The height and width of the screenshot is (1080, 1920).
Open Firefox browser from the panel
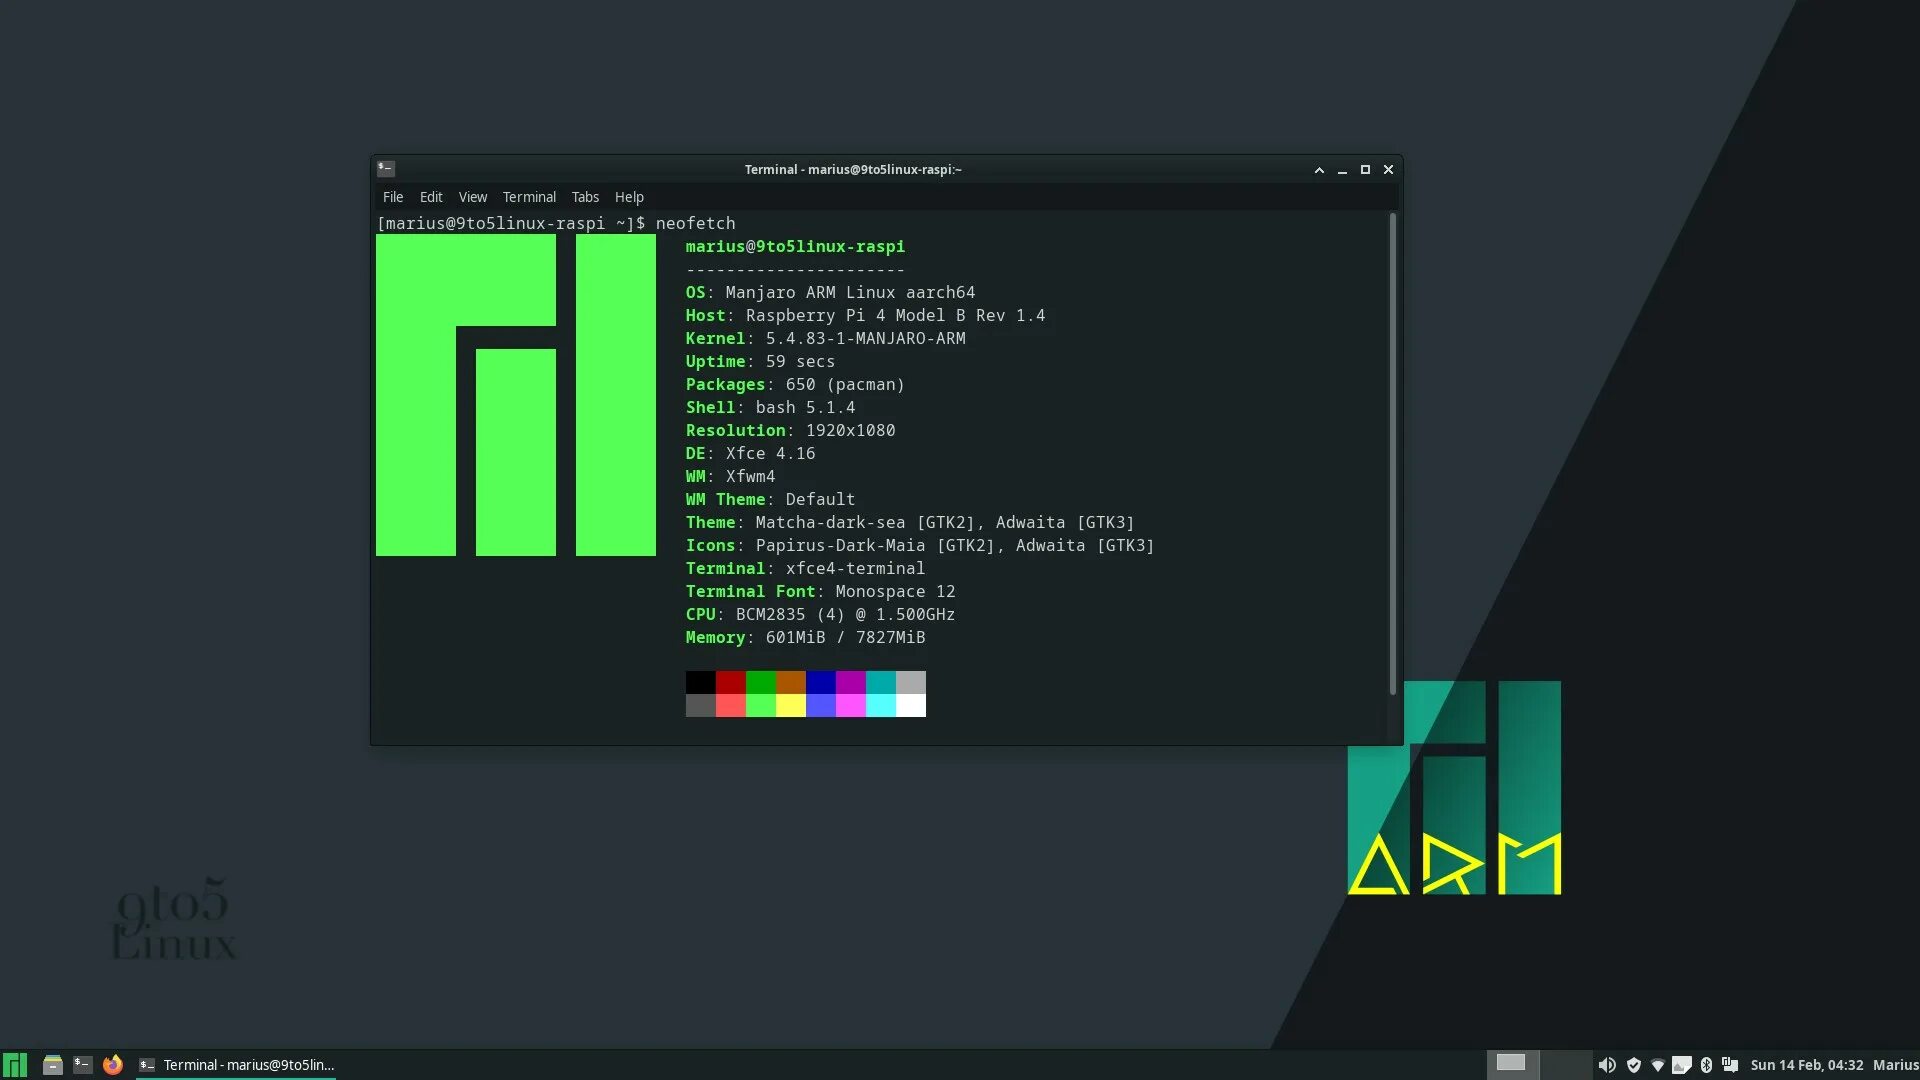coord(113,1065)
